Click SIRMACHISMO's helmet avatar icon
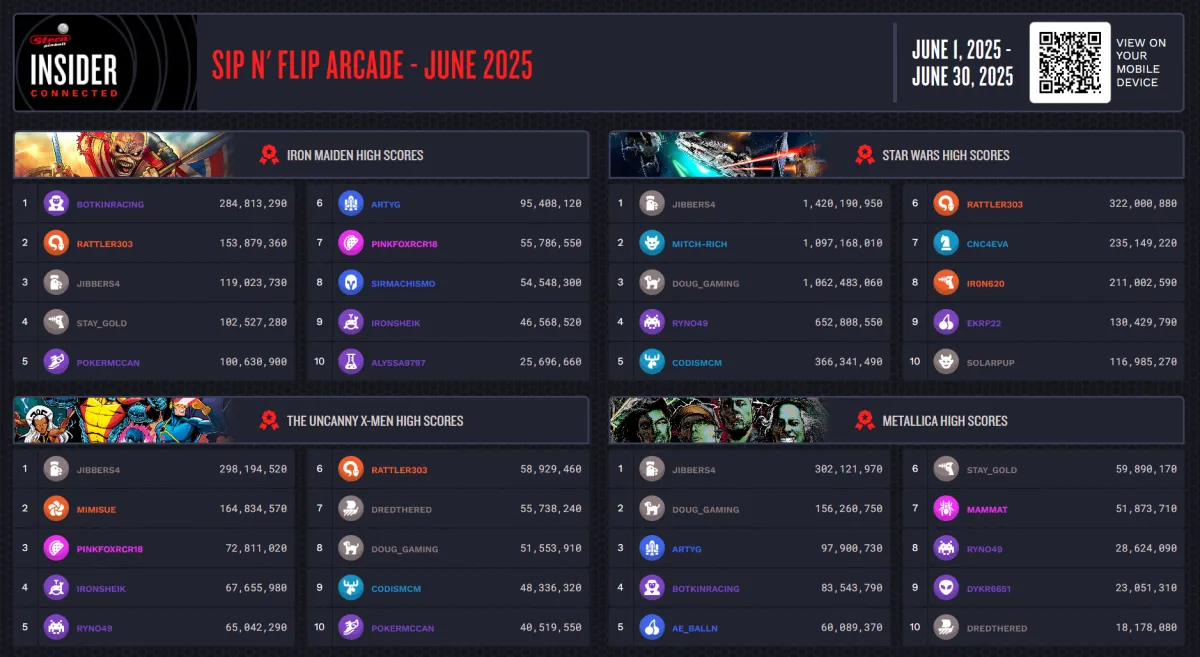Screen dimensions: 1200x657 pyautogui.click(x=351, y=283)
